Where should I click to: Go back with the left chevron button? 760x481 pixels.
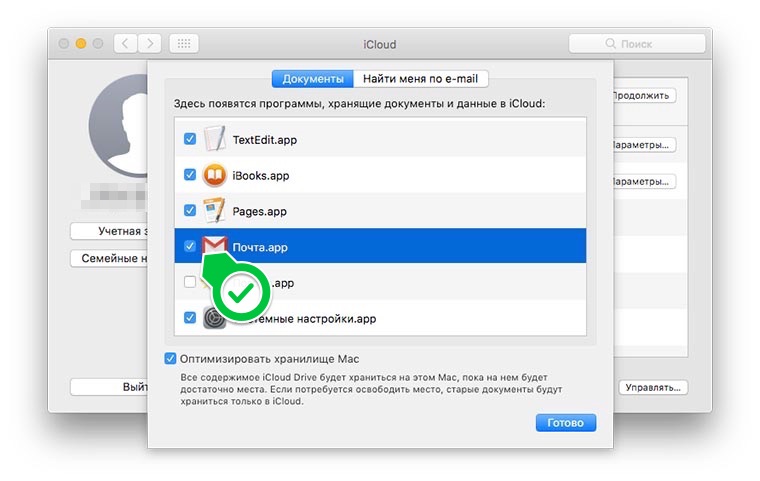126,44
